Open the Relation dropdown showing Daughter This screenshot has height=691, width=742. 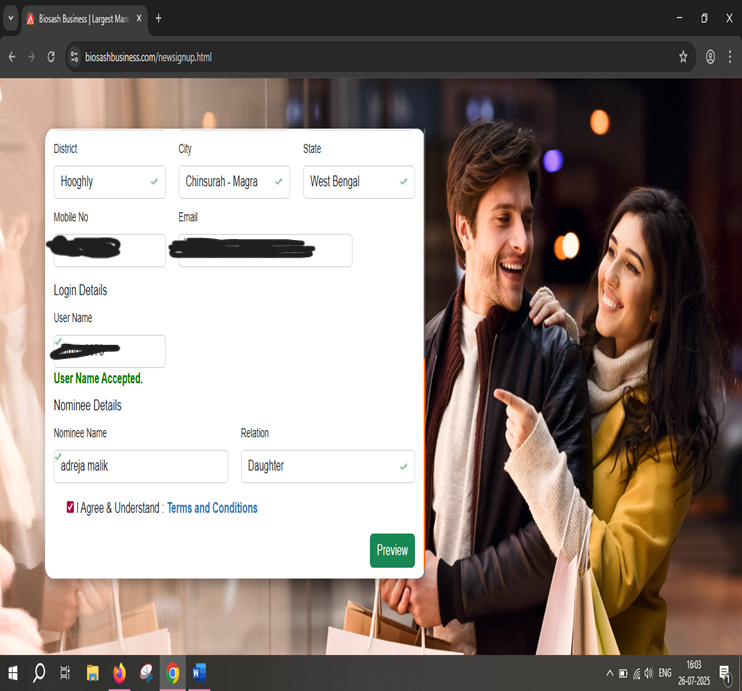[x=327, y=466]
